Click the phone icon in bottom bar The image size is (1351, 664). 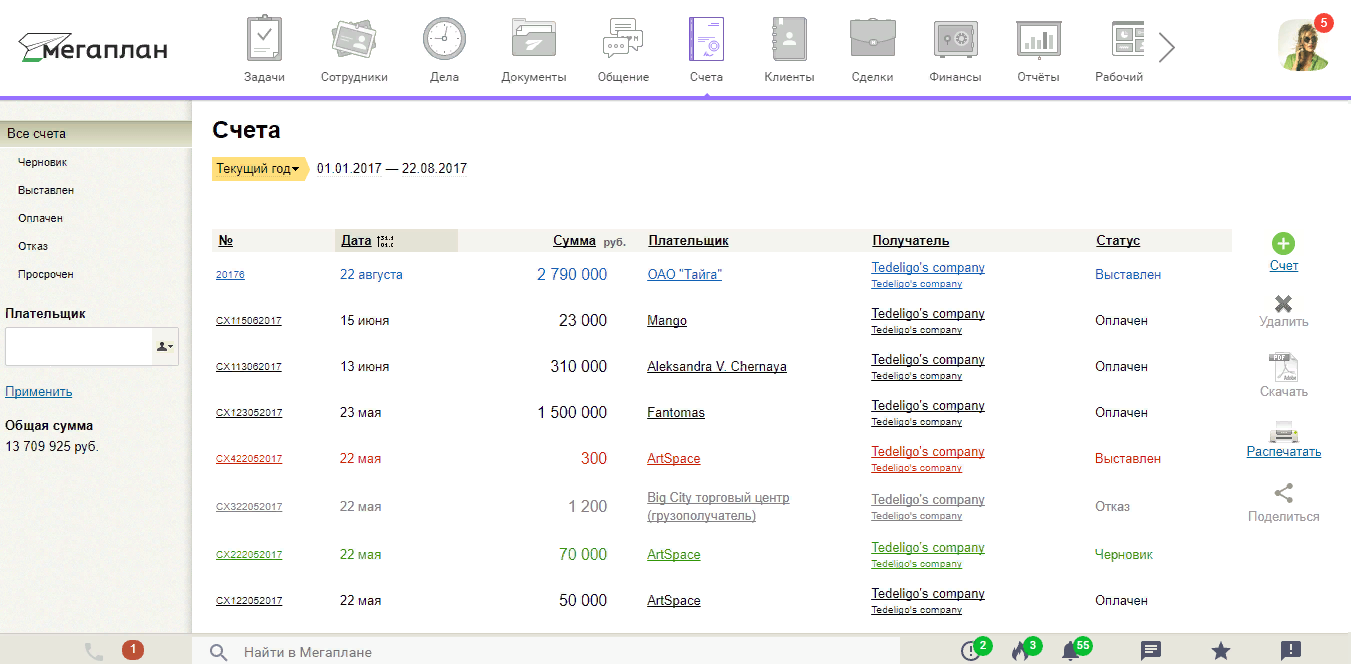click(x=94, y=651)
